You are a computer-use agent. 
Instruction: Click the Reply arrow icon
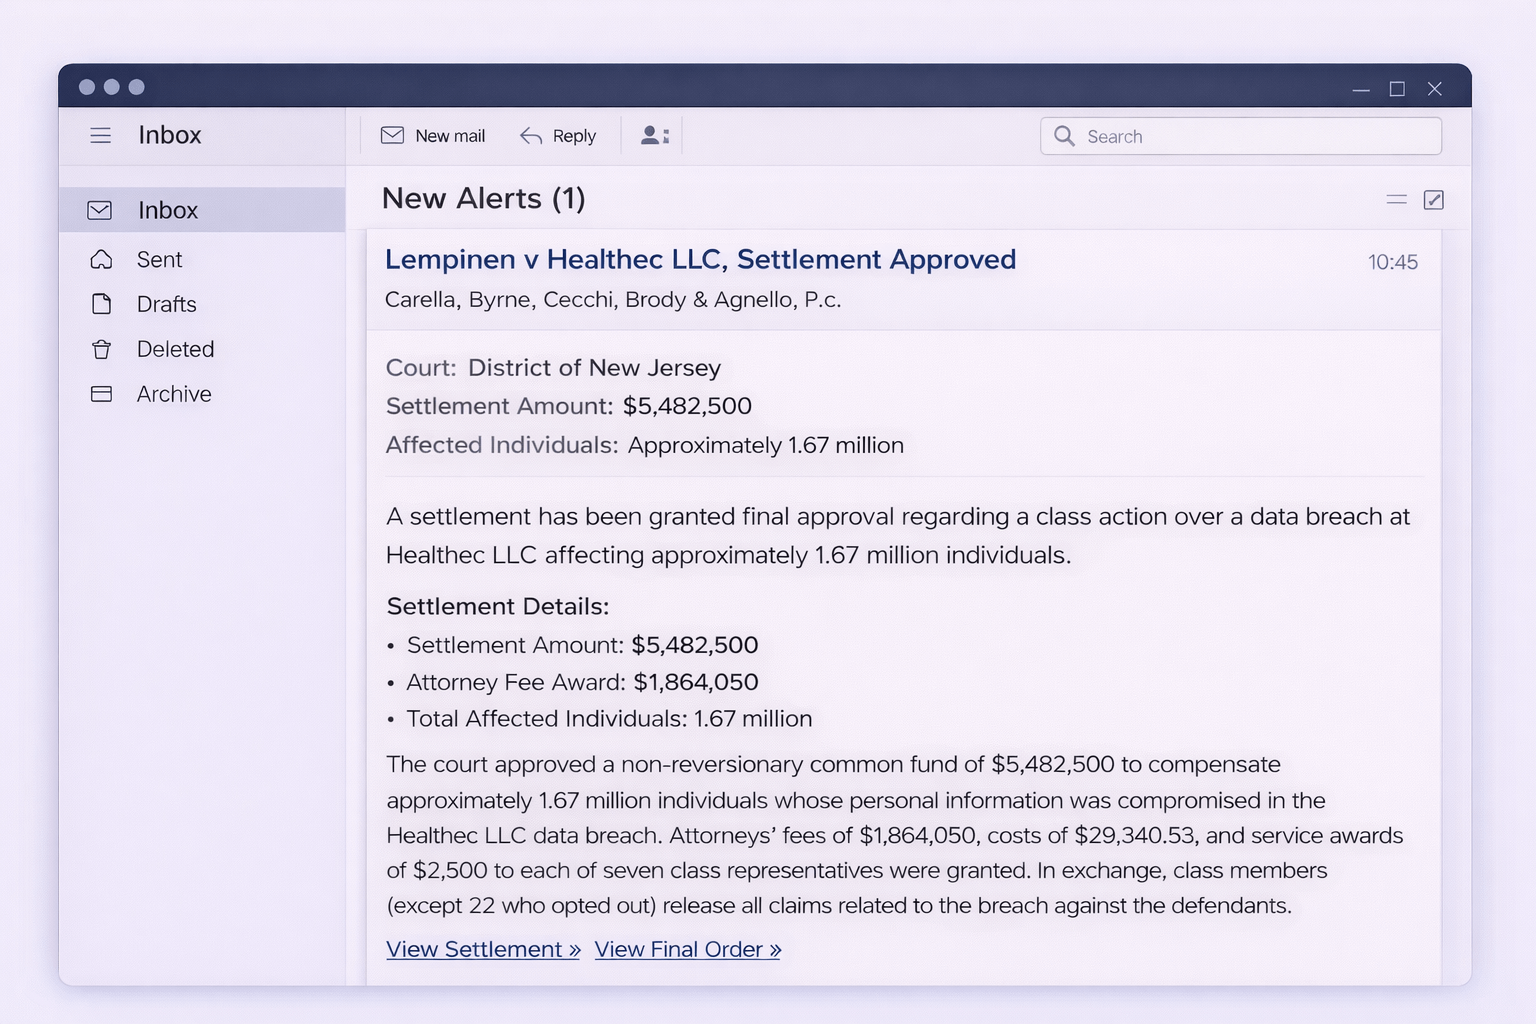coord(531,136)
